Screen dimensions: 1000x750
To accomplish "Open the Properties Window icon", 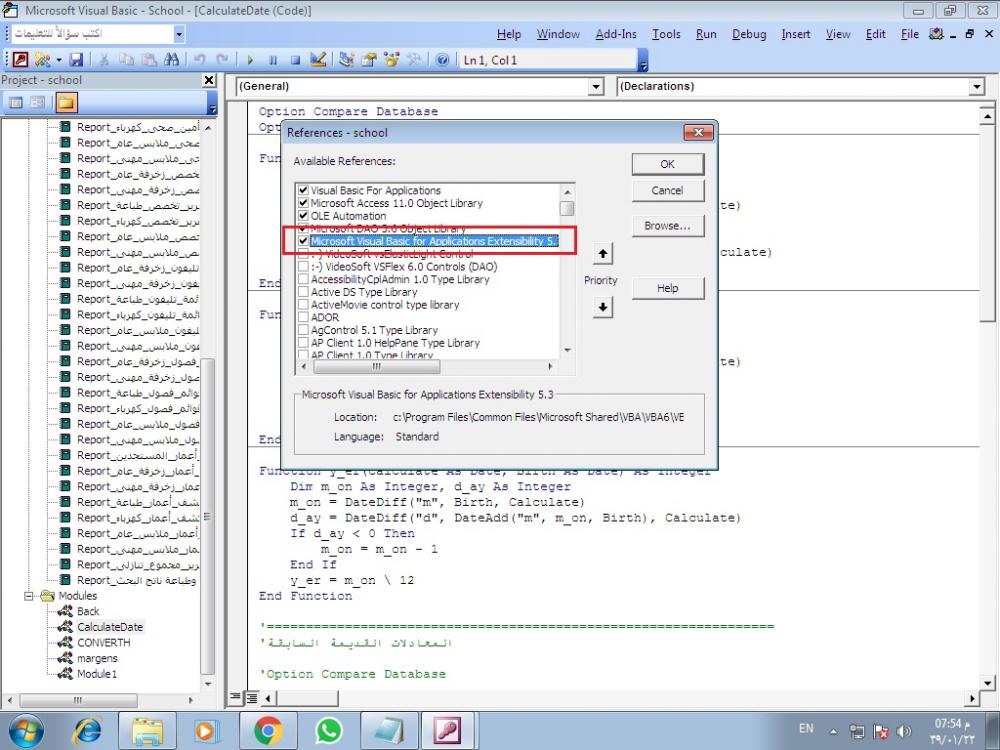I will pyautogui.click(x=369, y=60).
